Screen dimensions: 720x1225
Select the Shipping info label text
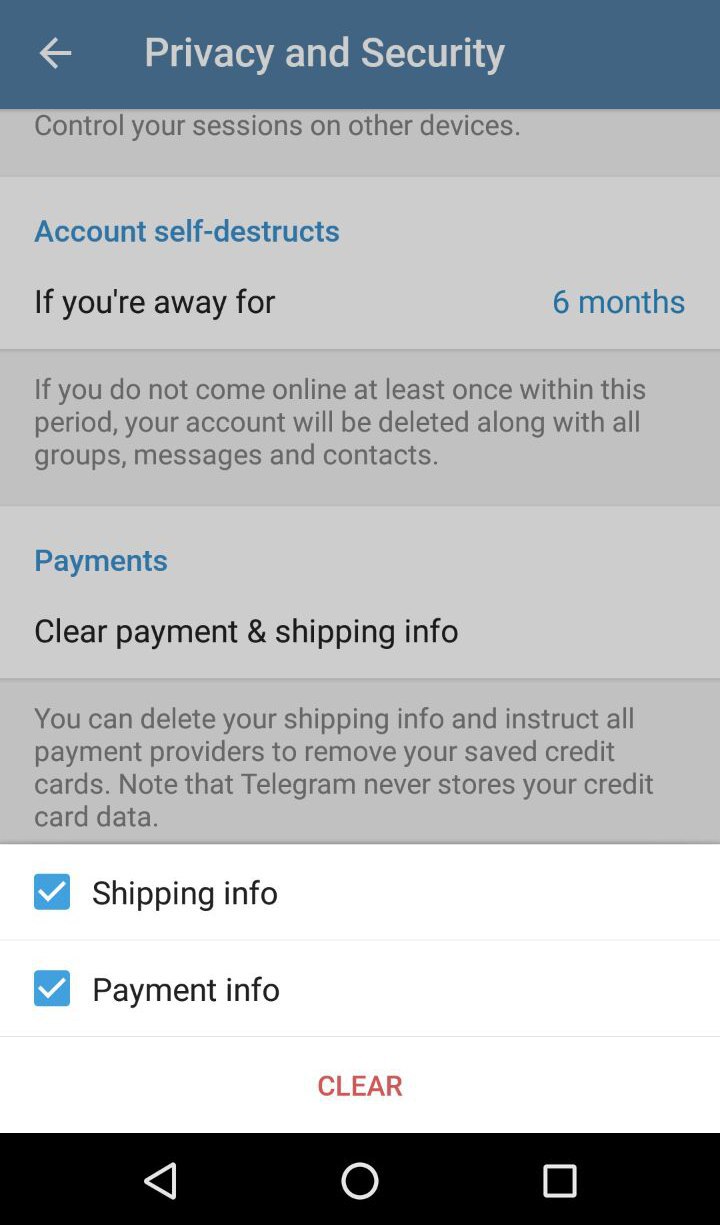(x=185, y=892)
